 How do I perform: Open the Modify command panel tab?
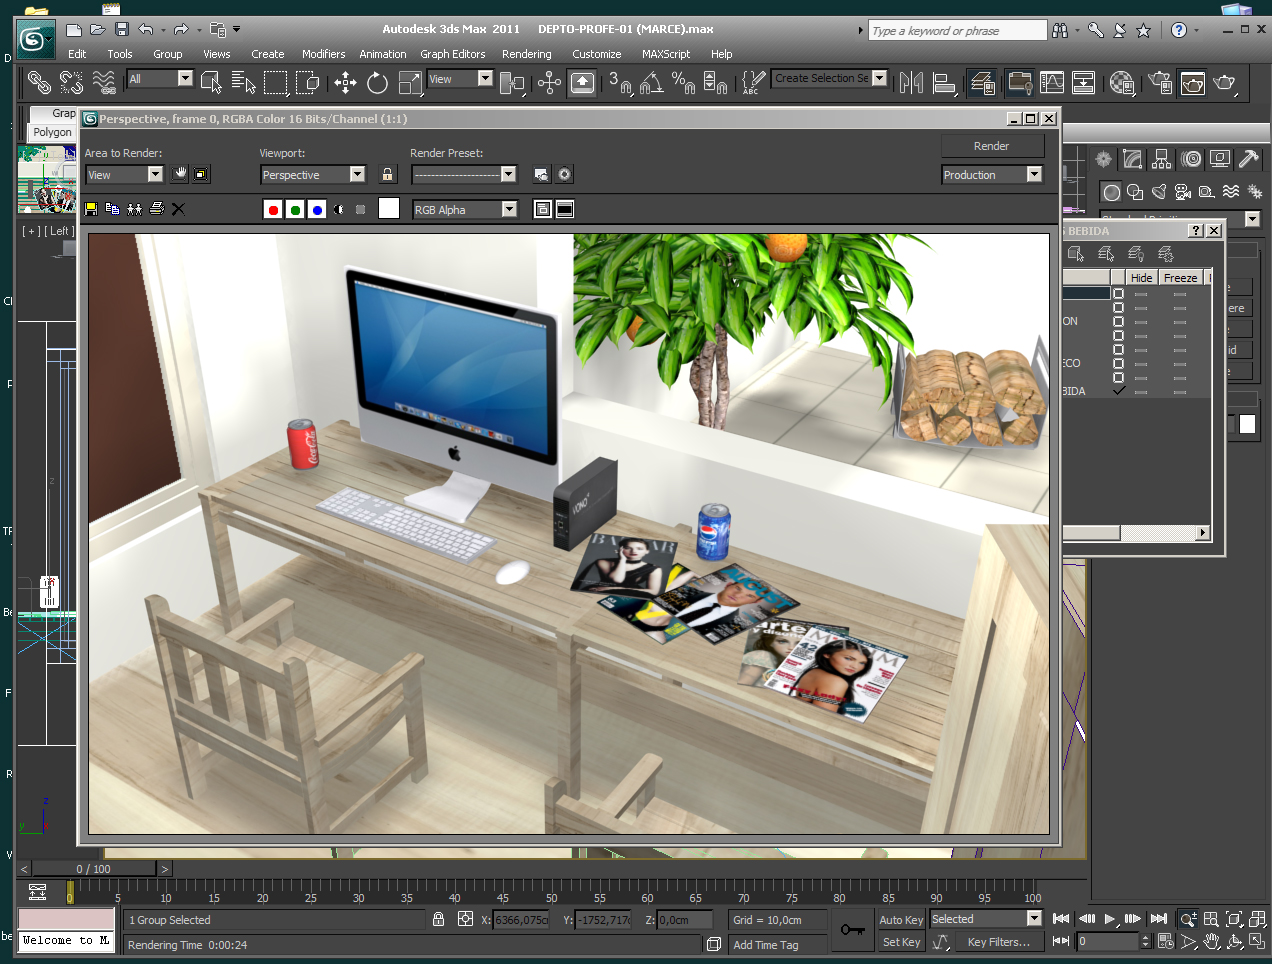click(x=1132, y=159)
